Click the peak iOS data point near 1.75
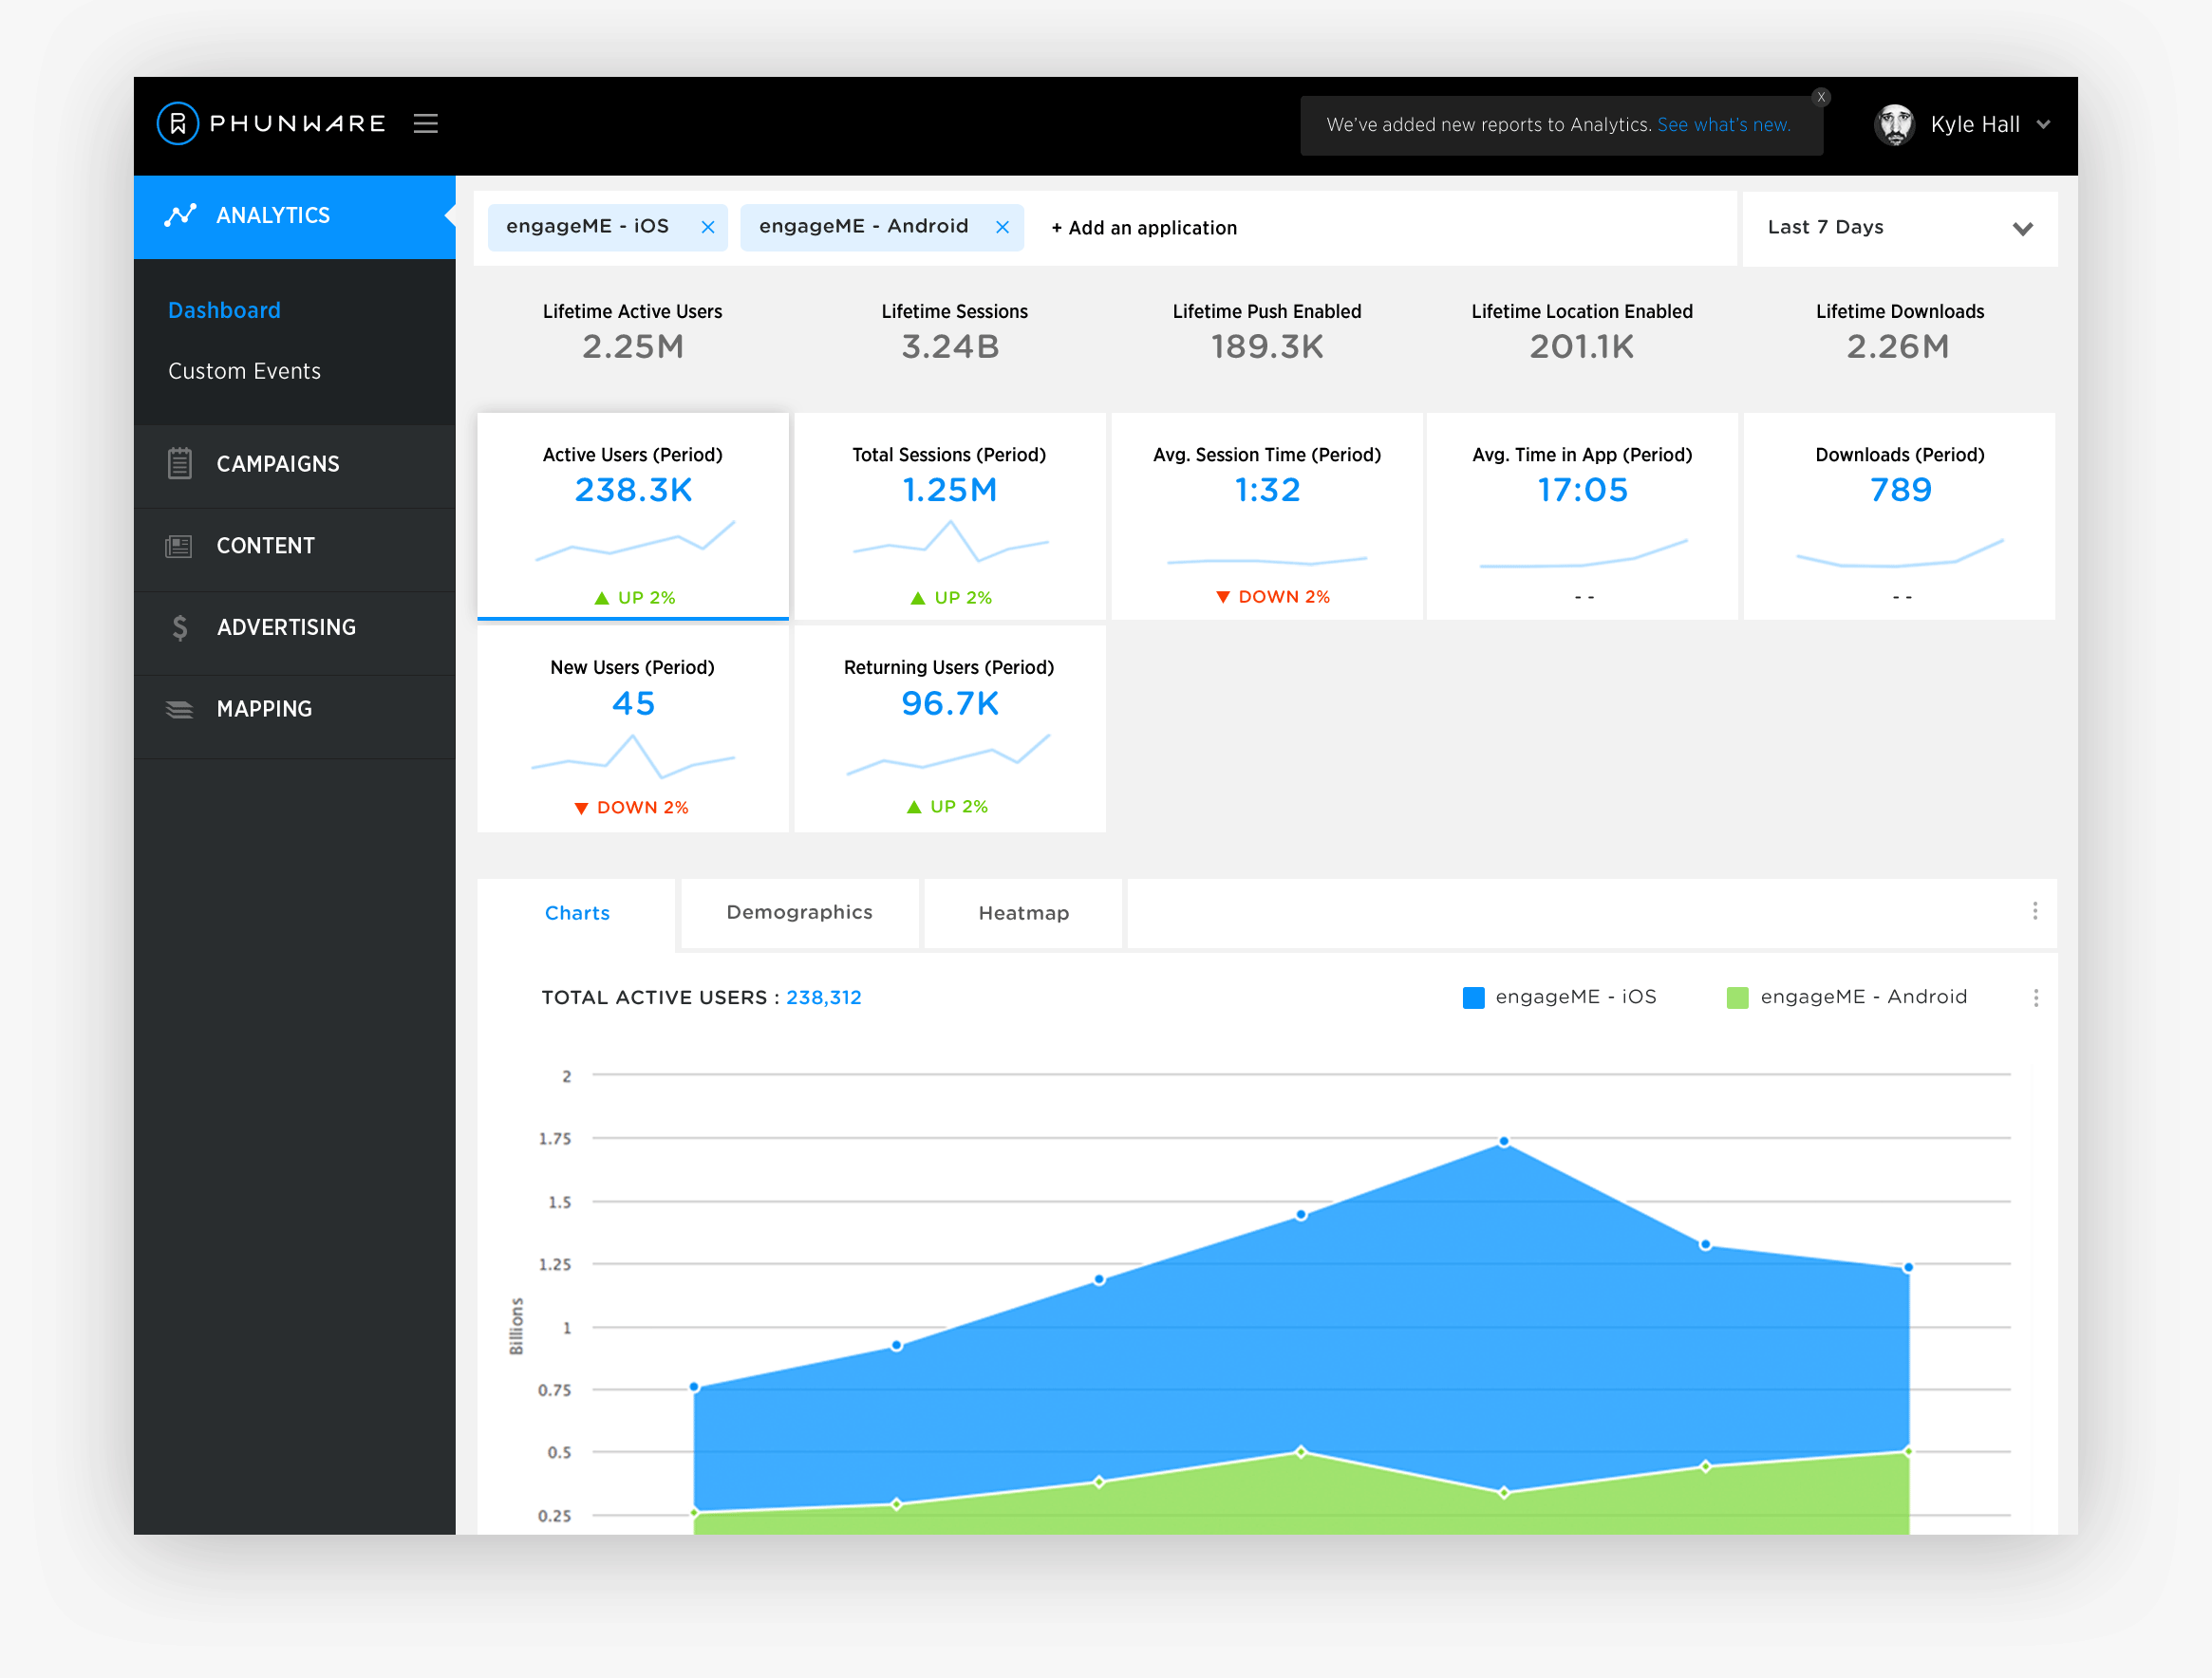 1504,1141
